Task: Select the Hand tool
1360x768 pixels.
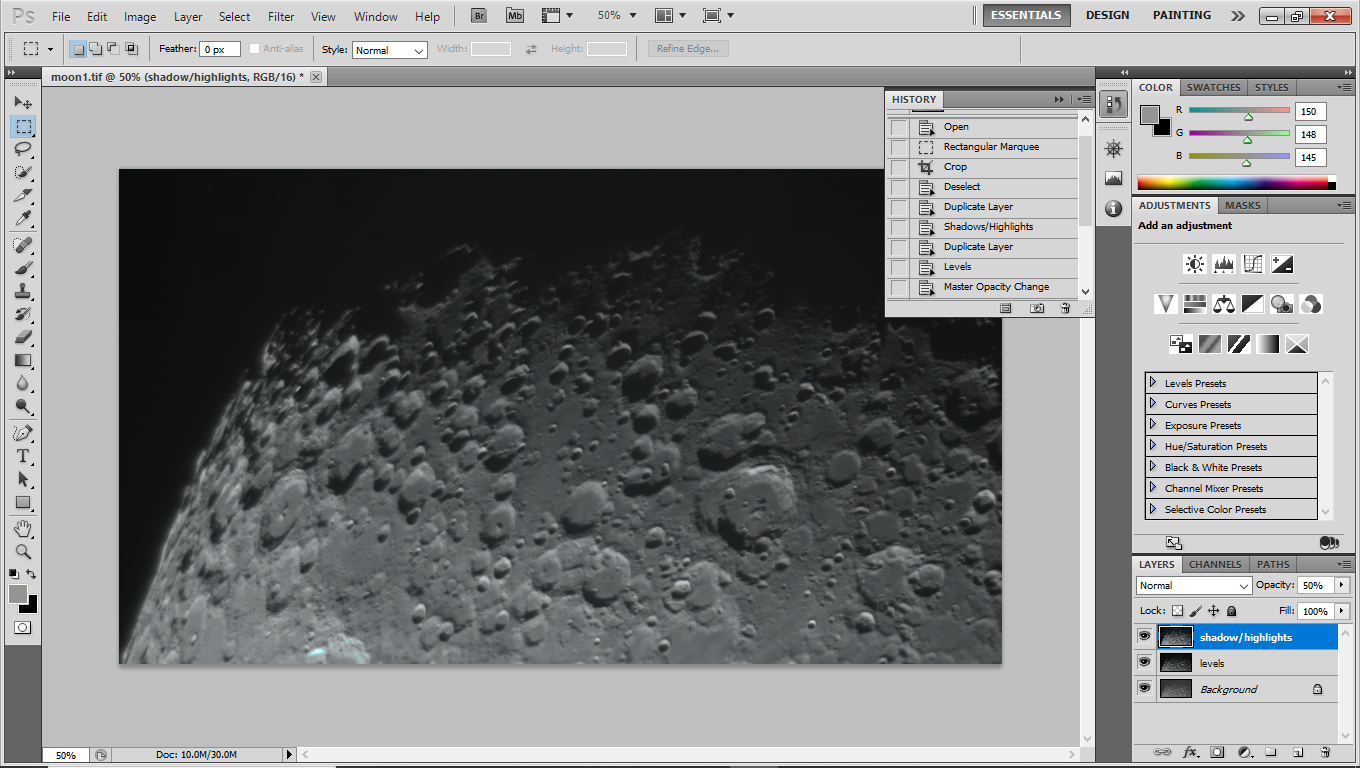Action: pos(23,528)
